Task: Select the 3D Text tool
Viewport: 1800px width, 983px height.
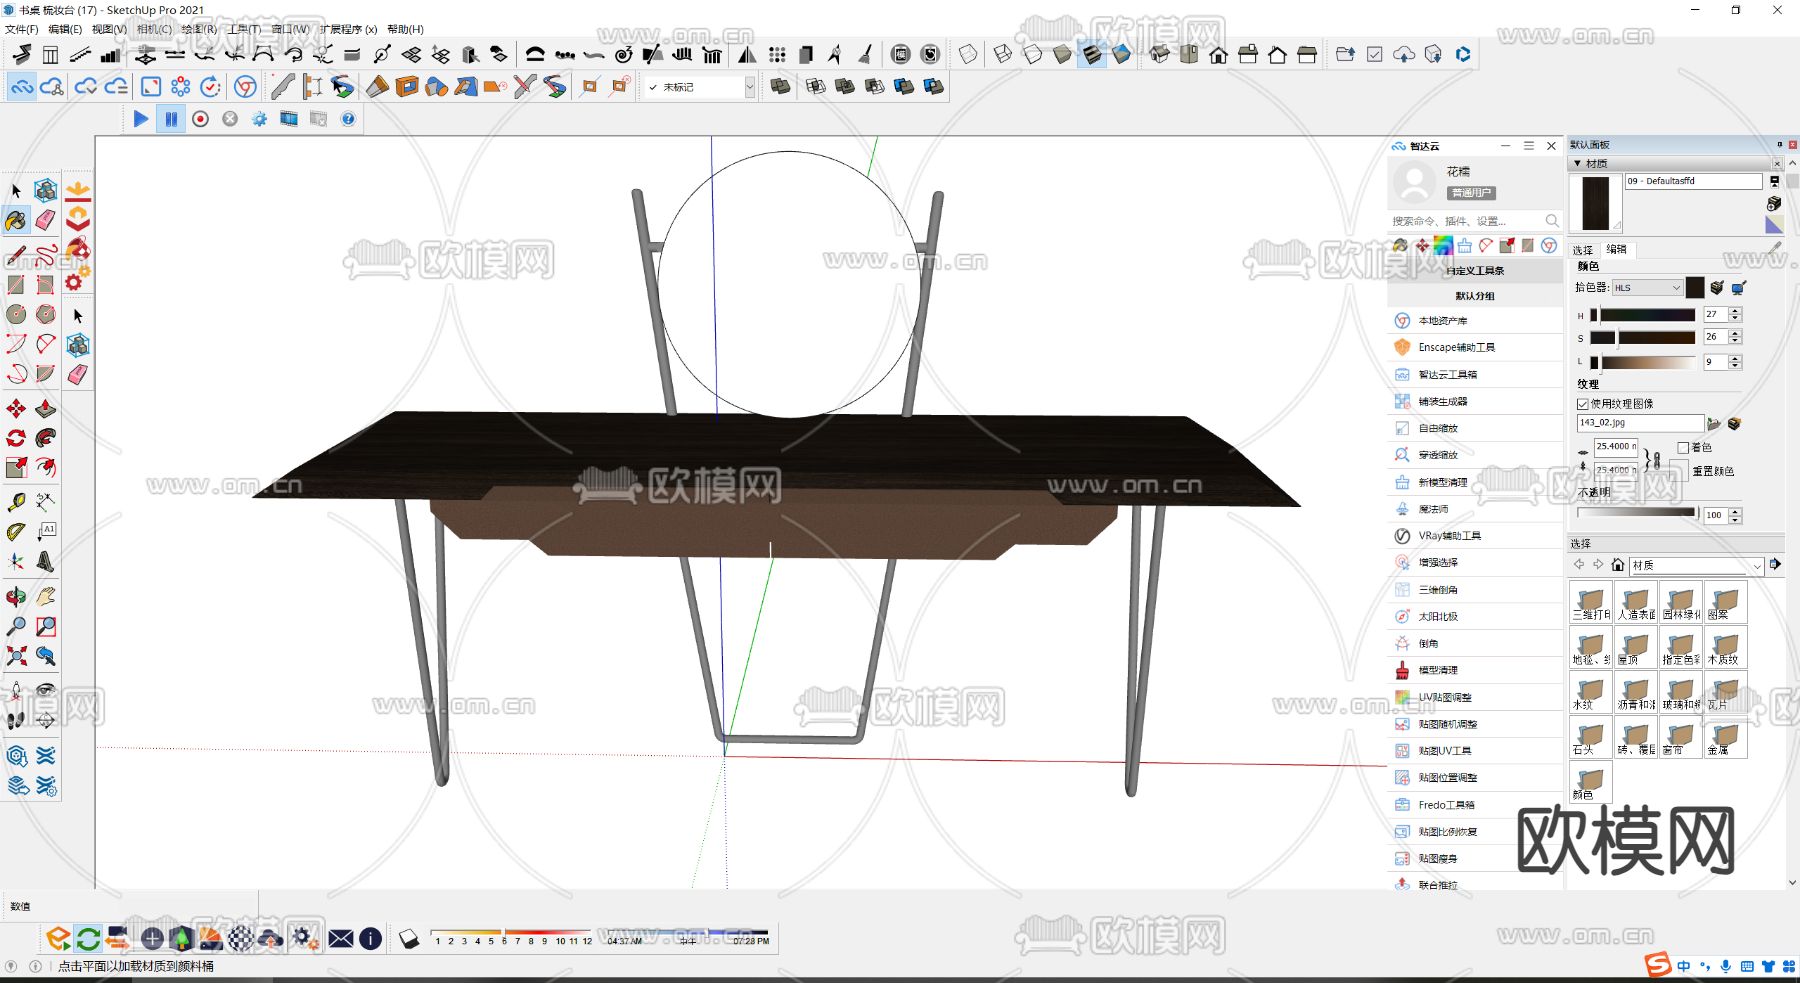Action: coord(46,561)
